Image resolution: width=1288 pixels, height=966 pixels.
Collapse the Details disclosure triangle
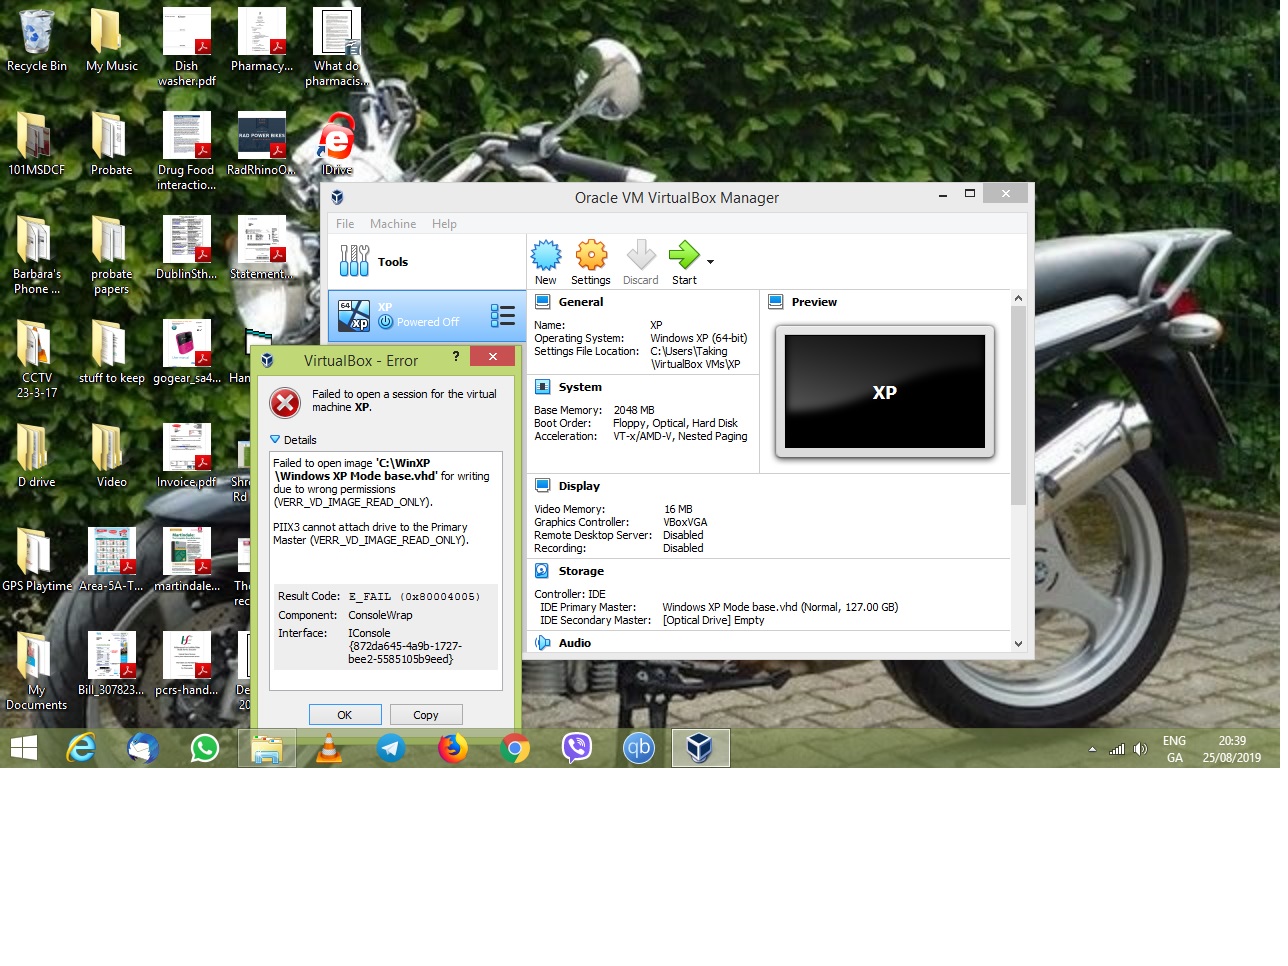[275, 439]
